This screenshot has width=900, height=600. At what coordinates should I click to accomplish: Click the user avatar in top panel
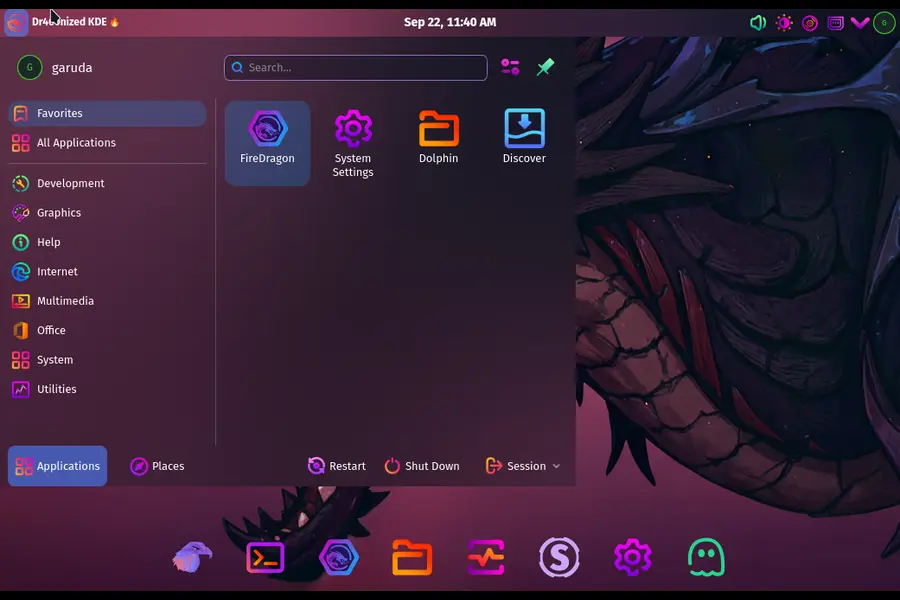click(x=884, y=23)
